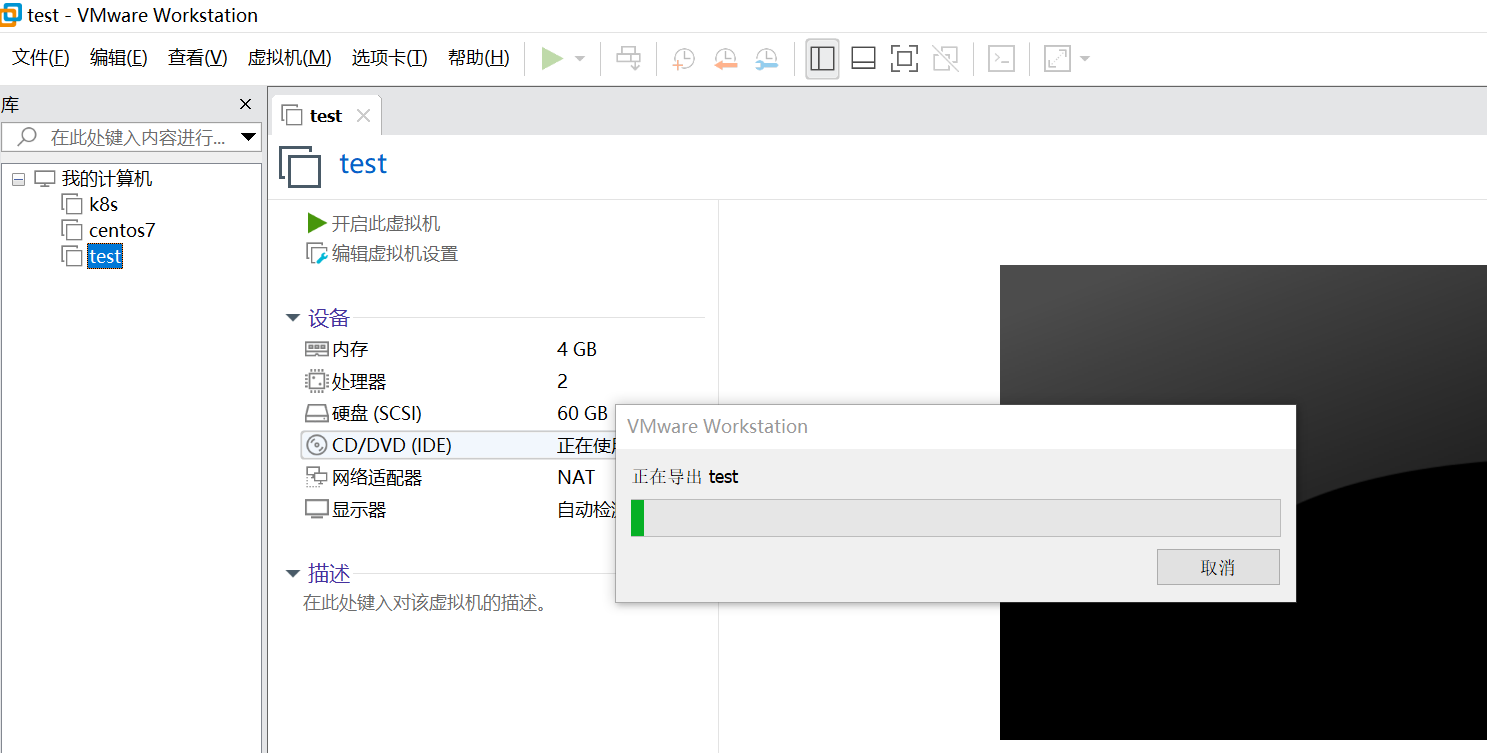Click the 编辑虚拟机设置 link
This screenshot has height=753, width=1487.
394,254
